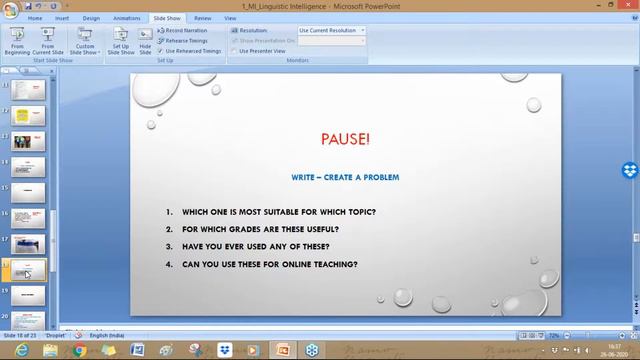The width and height of the screenshot is (640, 360).
Task: Click 'Which one is most suitable' line
Action: pos(279,212)
